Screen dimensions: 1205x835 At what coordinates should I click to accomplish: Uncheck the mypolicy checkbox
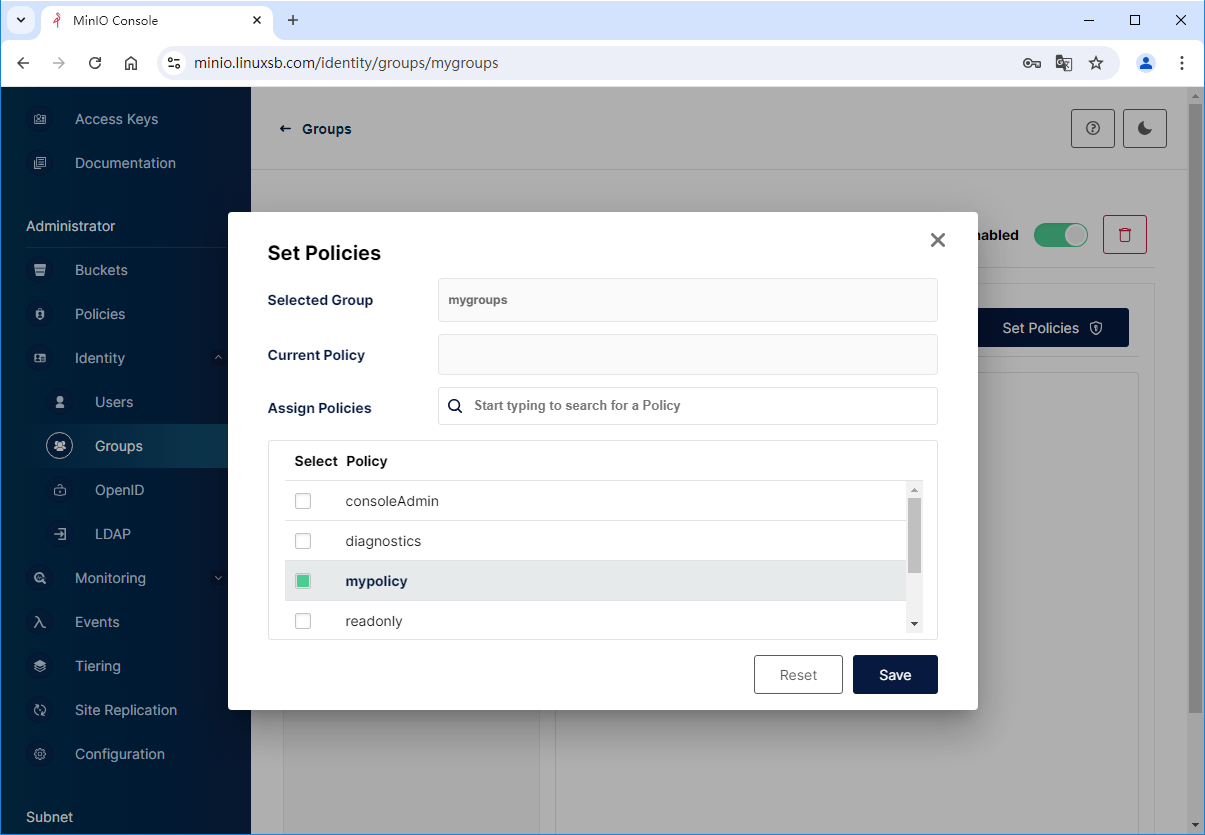303,581
